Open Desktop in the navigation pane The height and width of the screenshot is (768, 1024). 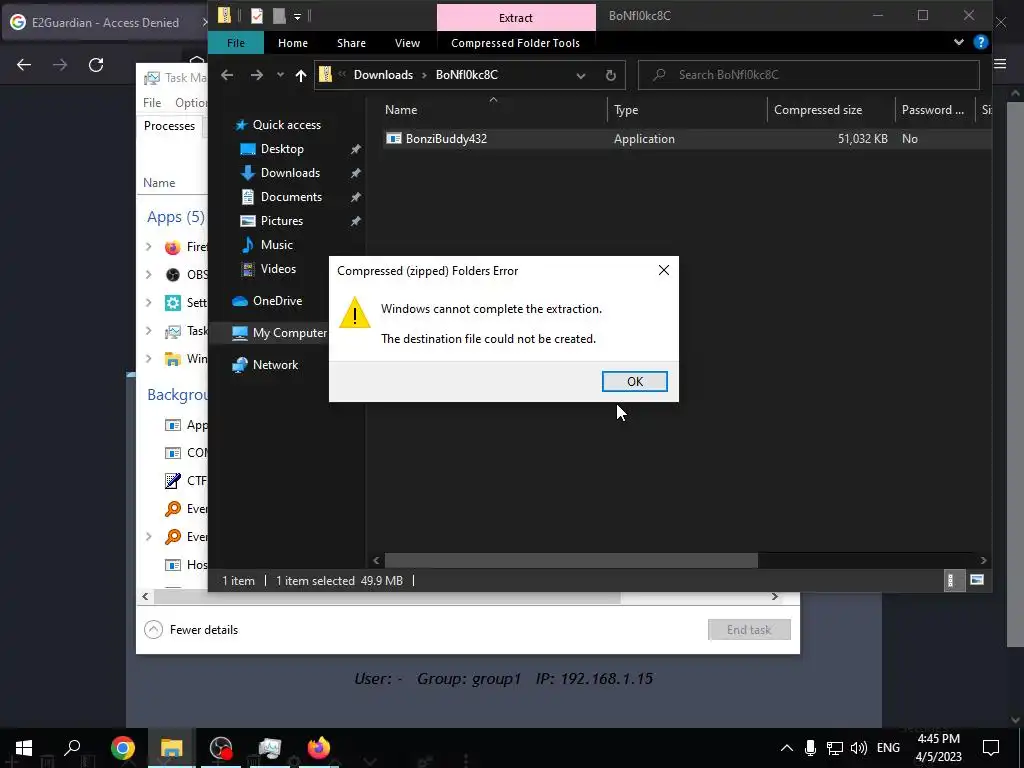pyautogui.click(x=281, y=149)
